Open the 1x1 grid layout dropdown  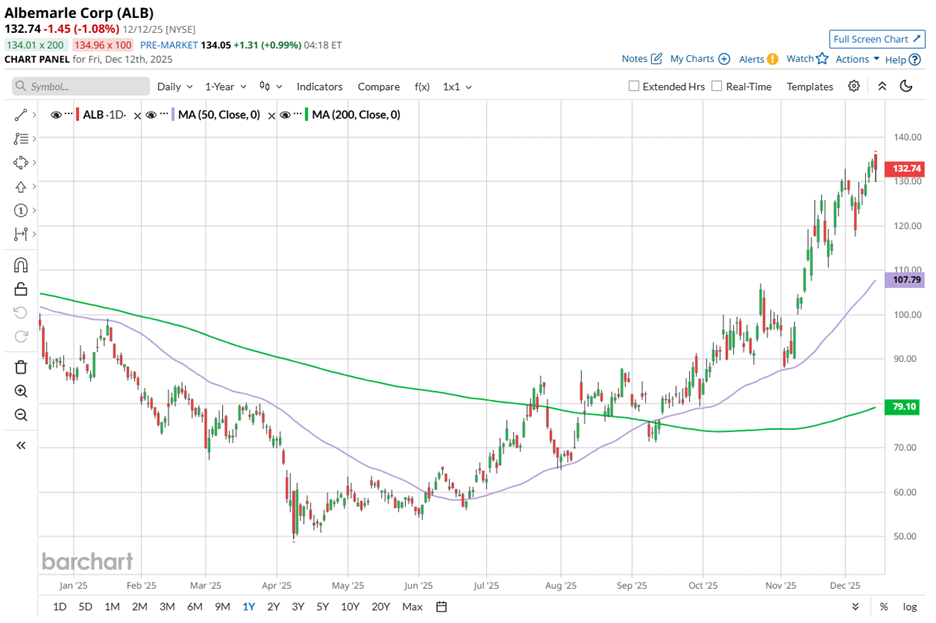tap(457, 87)
